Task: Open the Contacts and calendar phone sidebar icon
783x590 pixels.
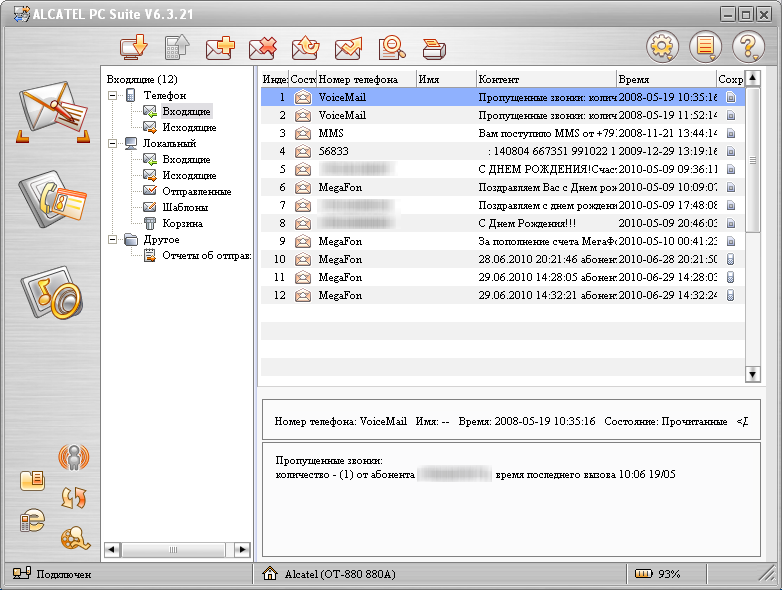Action: pyautogui.click(x=52, y=199)
